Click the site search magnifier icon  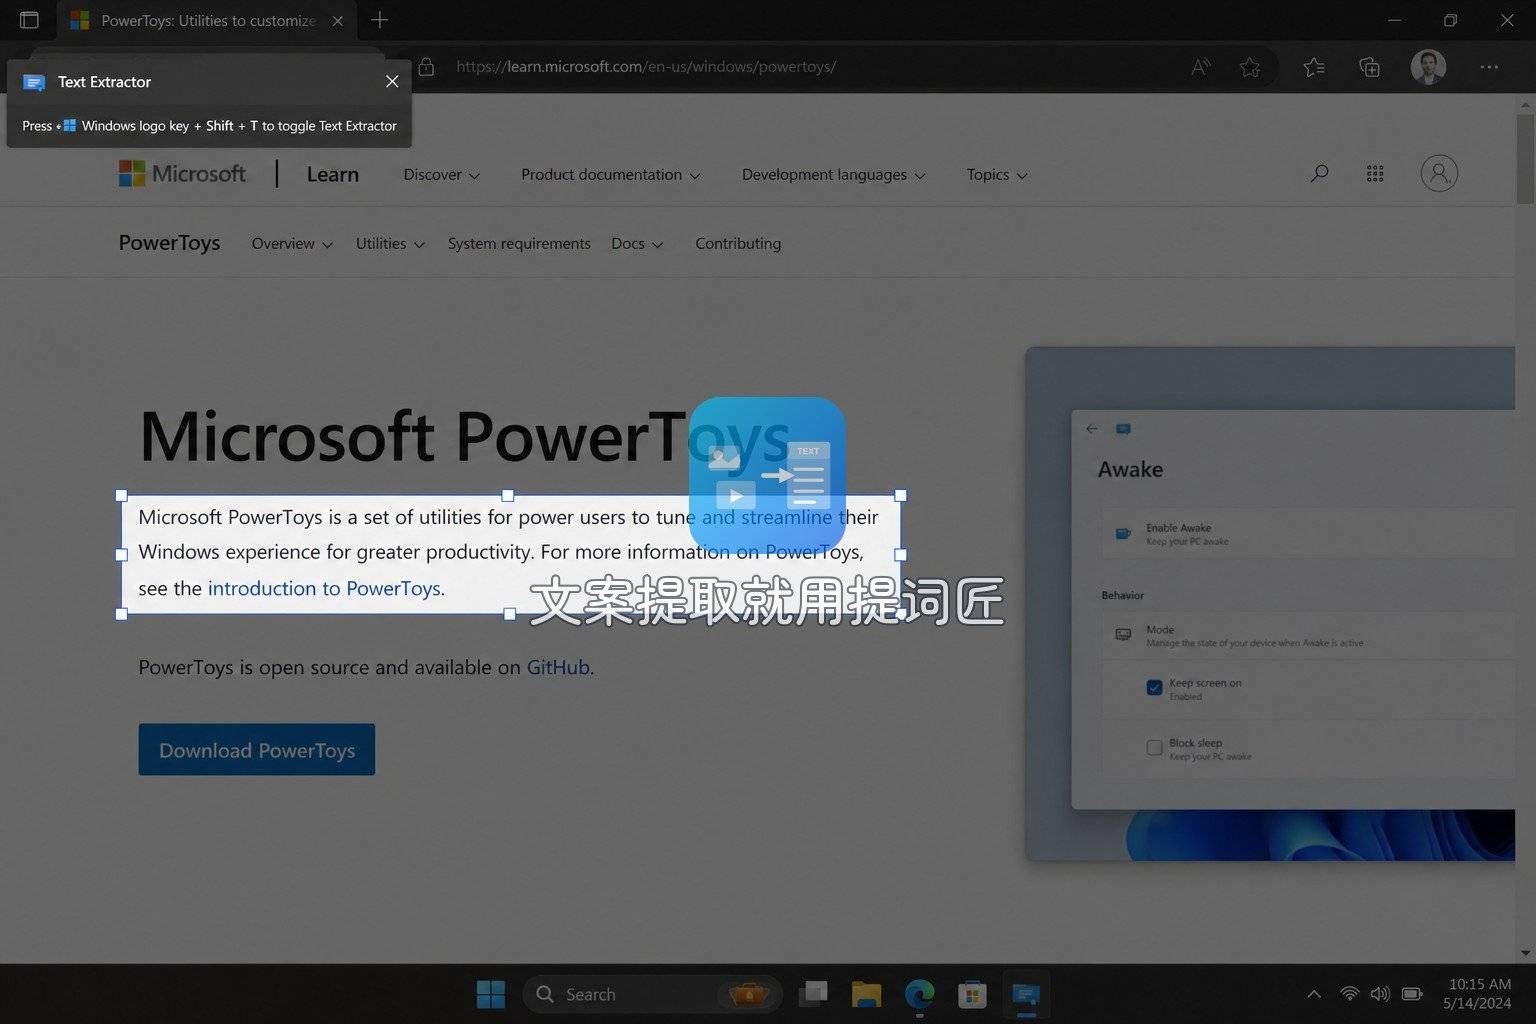pyautogui.click(x=1319, y=174)
